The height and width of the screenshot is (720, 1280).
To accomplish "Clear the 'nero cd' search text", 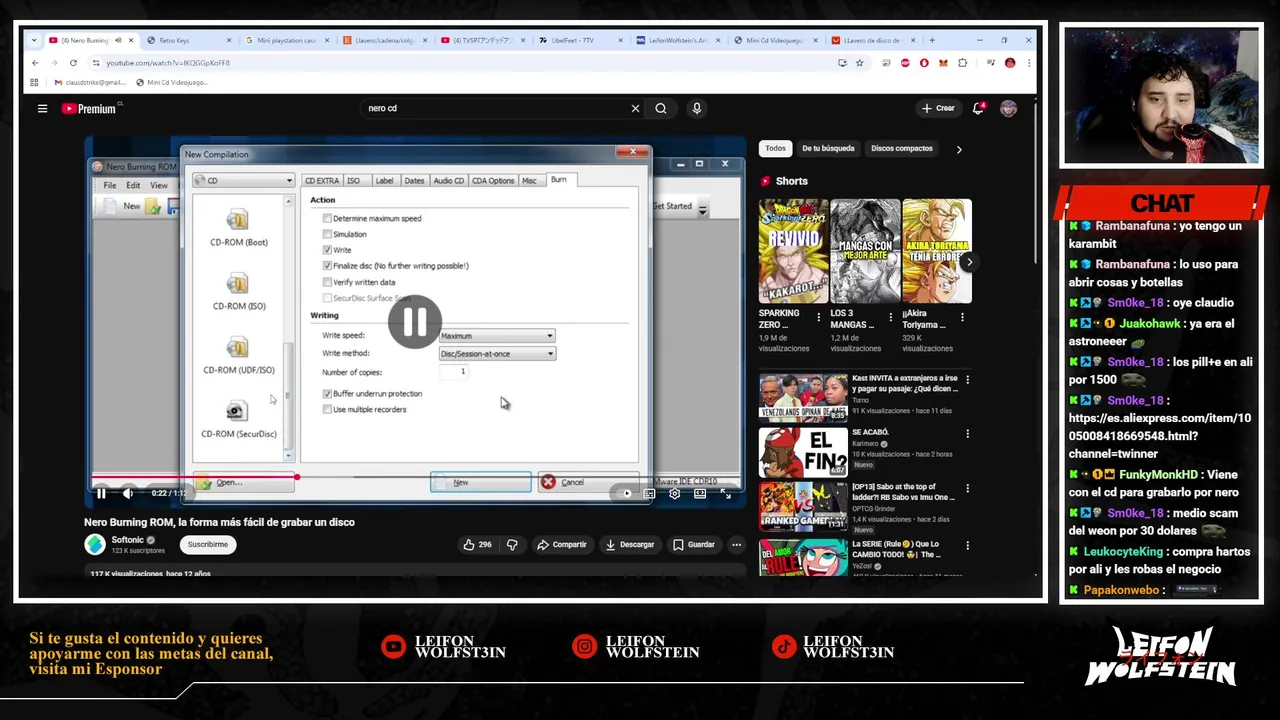I will point(635,108).
